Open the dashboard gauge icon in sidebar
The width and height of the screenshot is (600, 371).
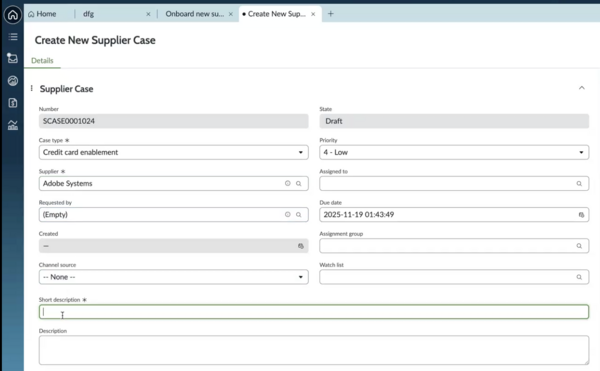tap(13, 81)
